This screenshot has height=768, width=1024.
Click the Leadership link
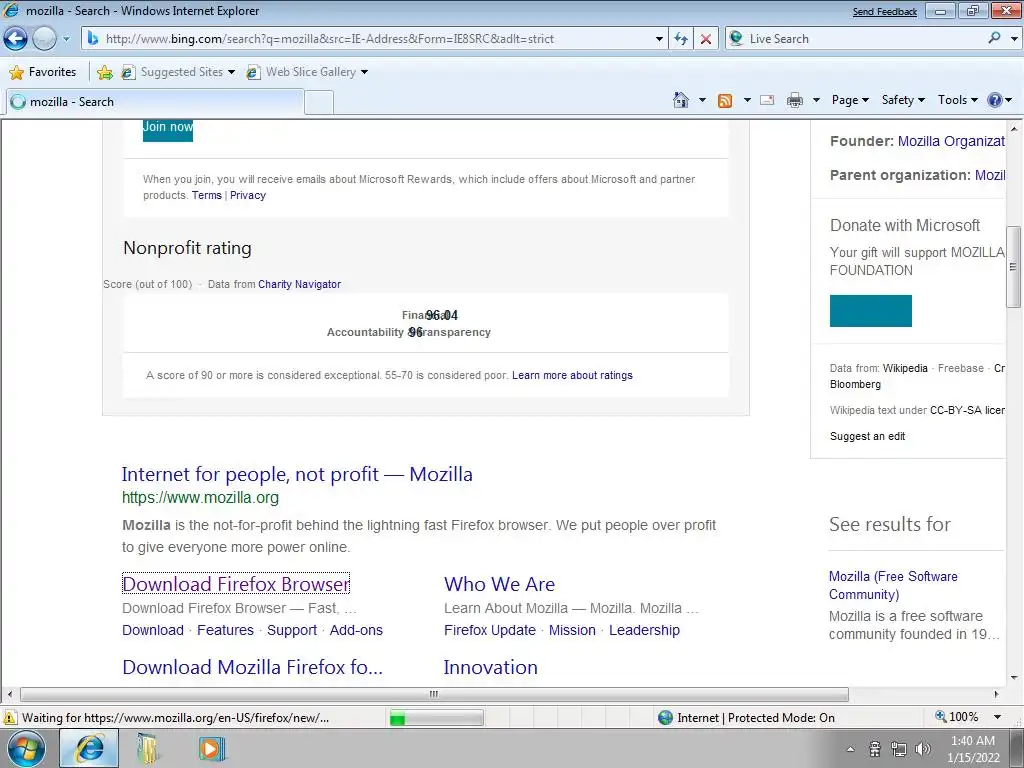click(x=645, y=630)
